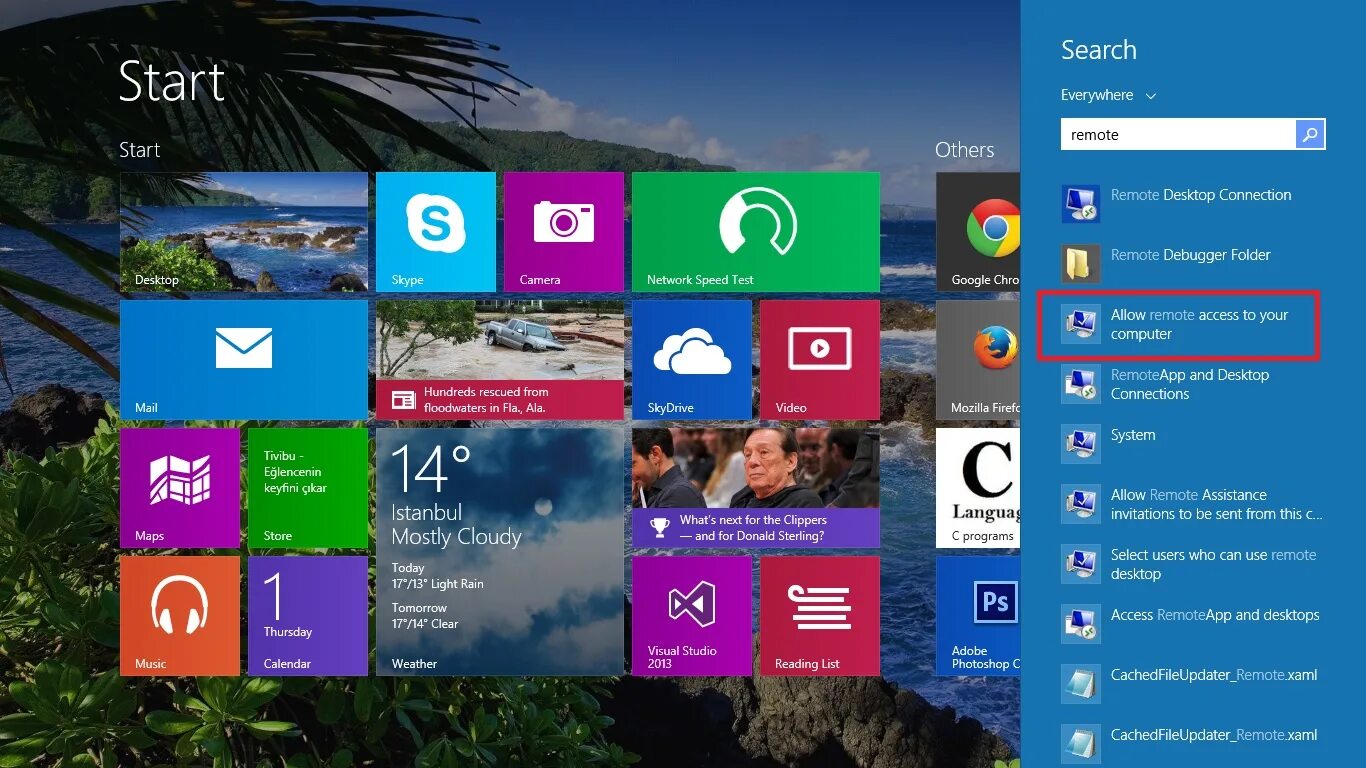1366x768 pixels.
Task: Open the Camera app tile
Action: click(x=564, y=232)
